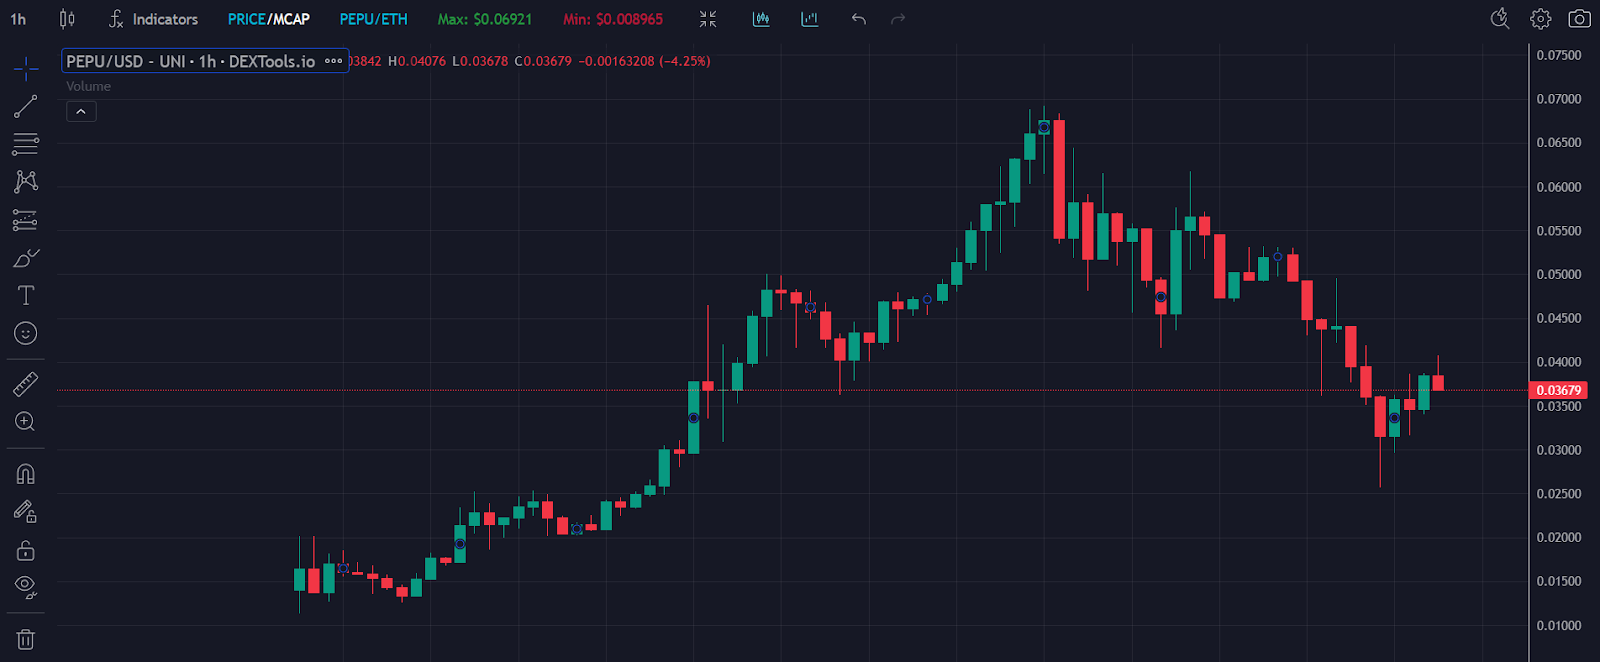Toggle hide all drawings eye icon
The height and width of the screenshot is (662, 1600).
(x=26, y=587)
